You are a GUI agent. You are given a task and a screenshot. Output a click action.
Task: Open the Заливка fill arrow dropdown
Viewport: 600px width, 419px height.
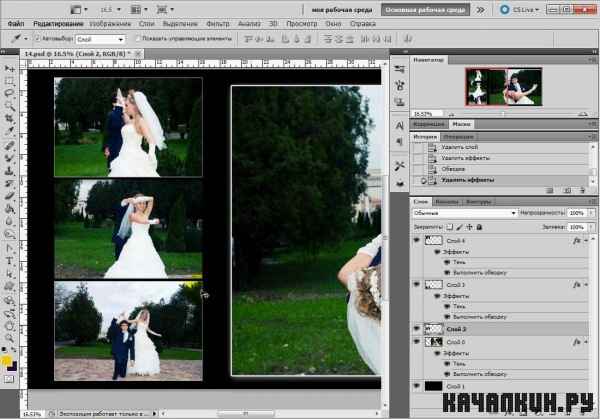coord(592,227)
